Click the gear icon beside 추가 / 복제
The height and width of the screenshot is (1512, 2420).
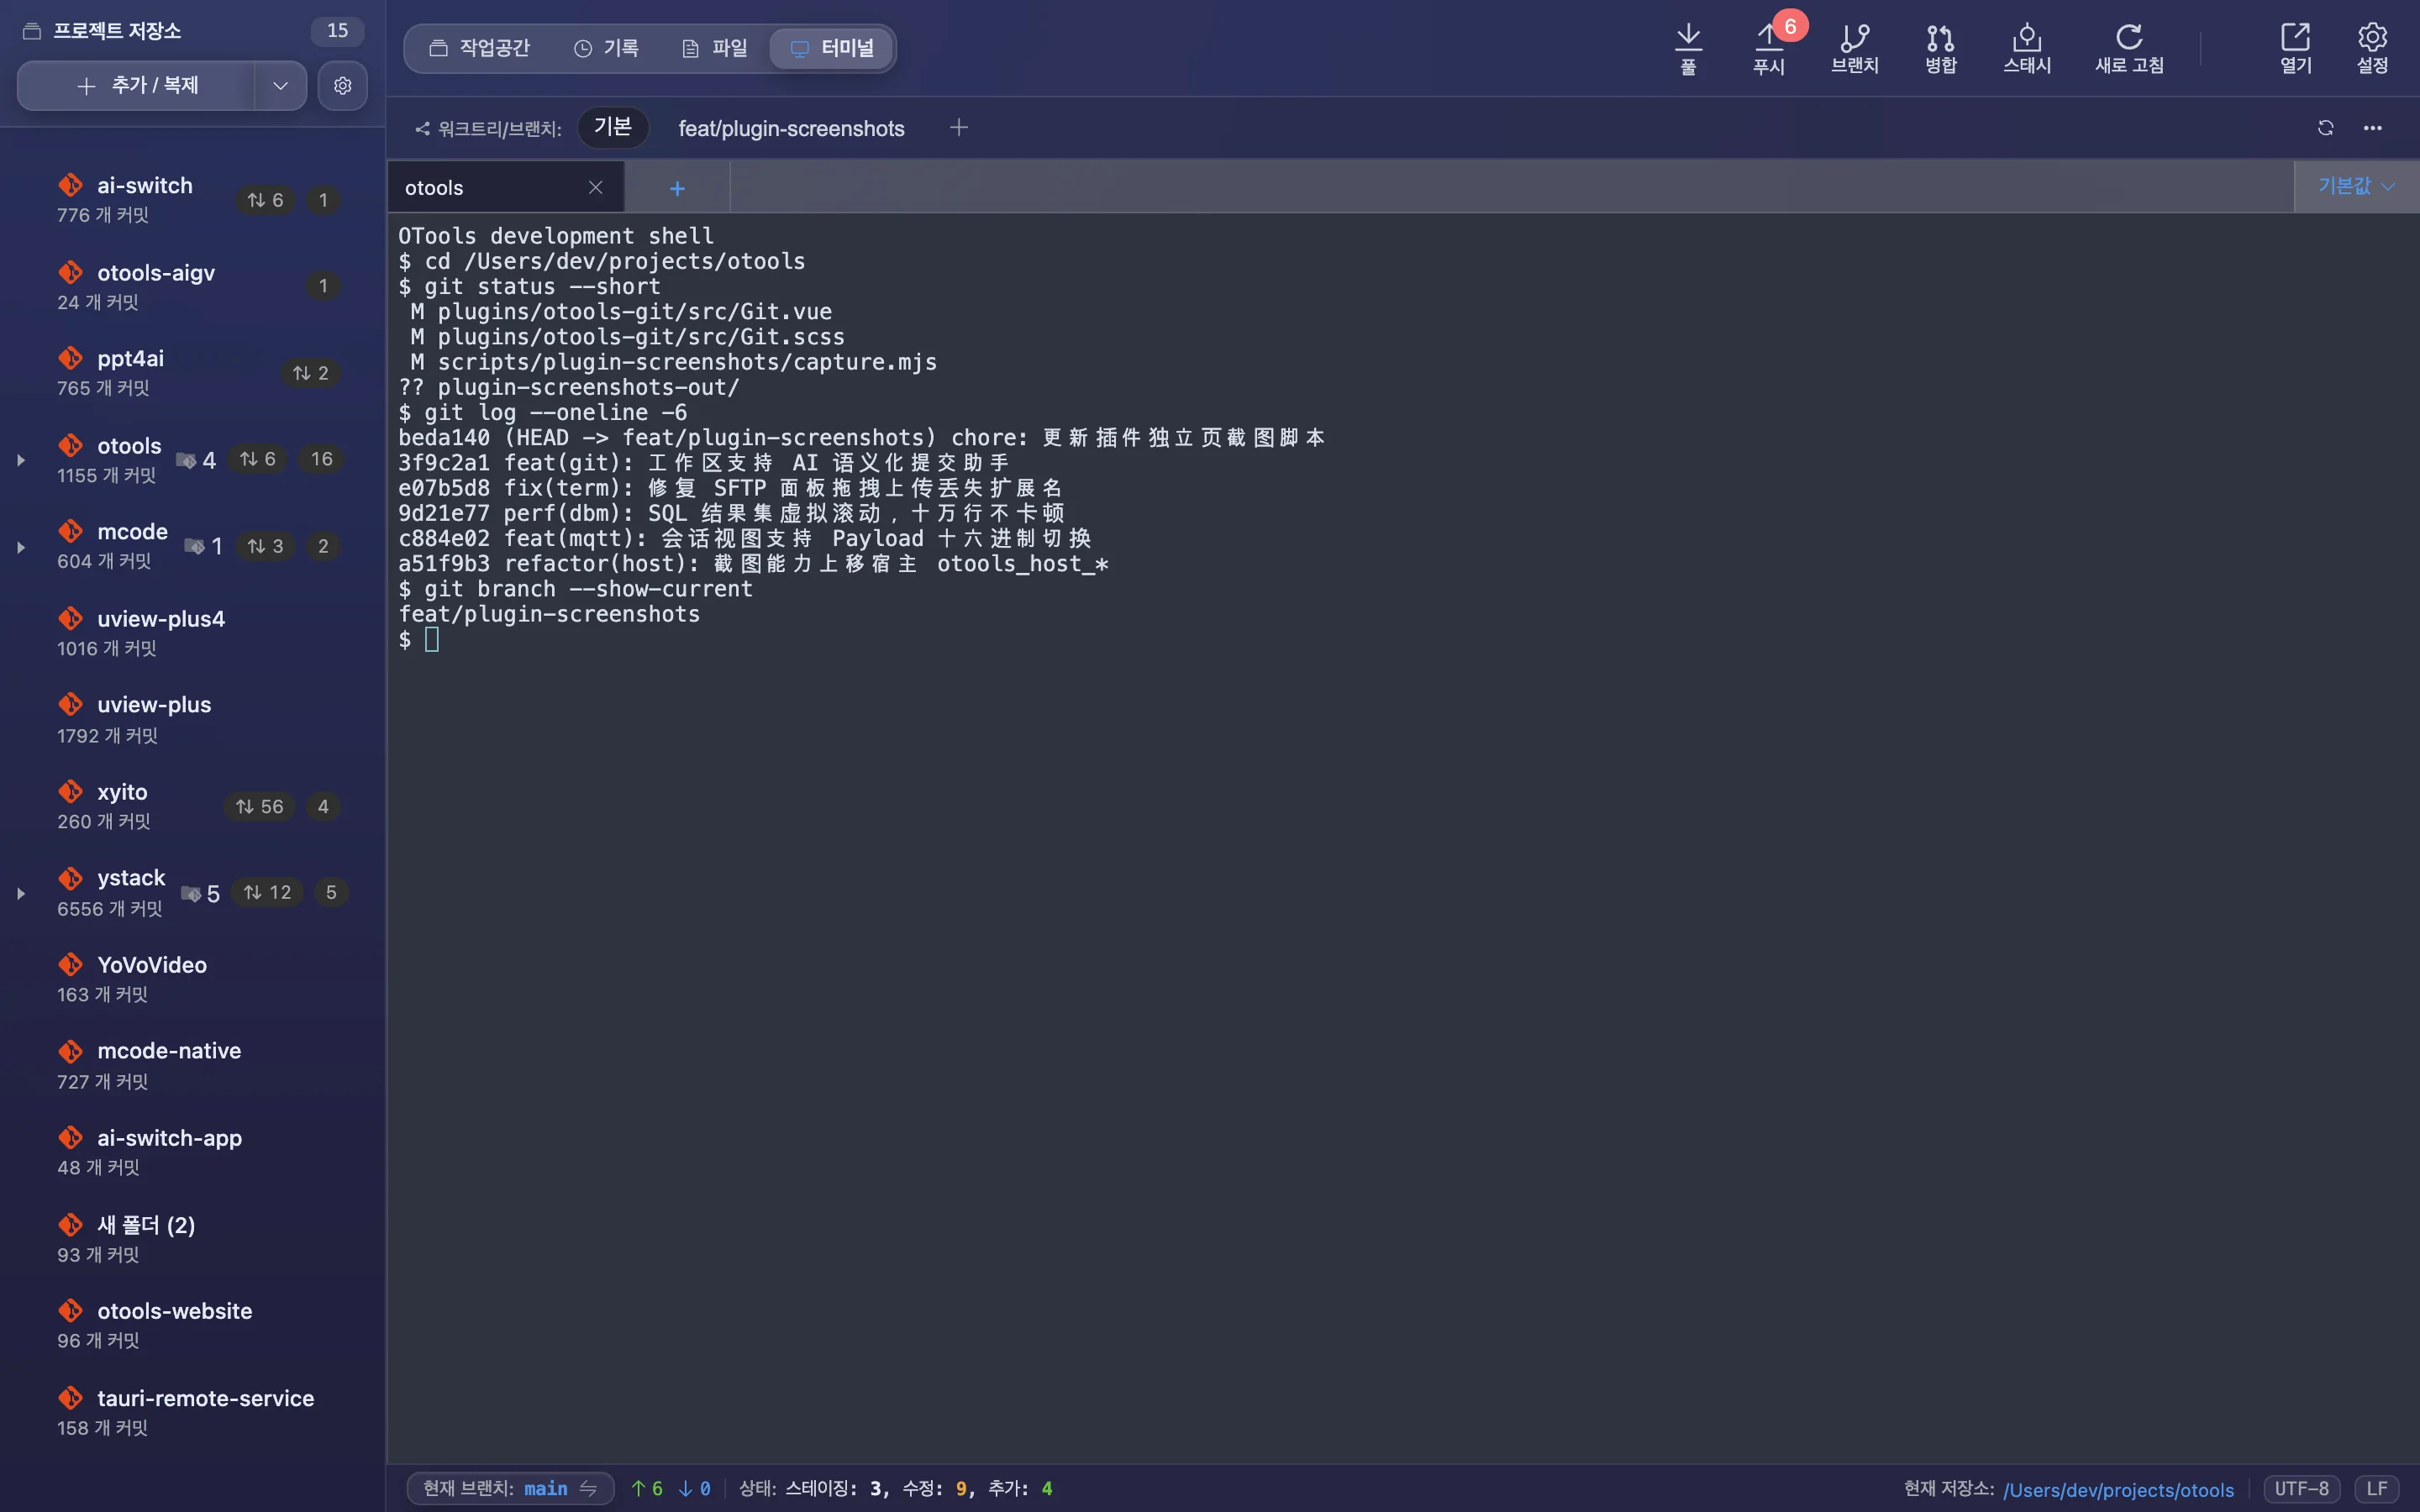pos(342,86)
